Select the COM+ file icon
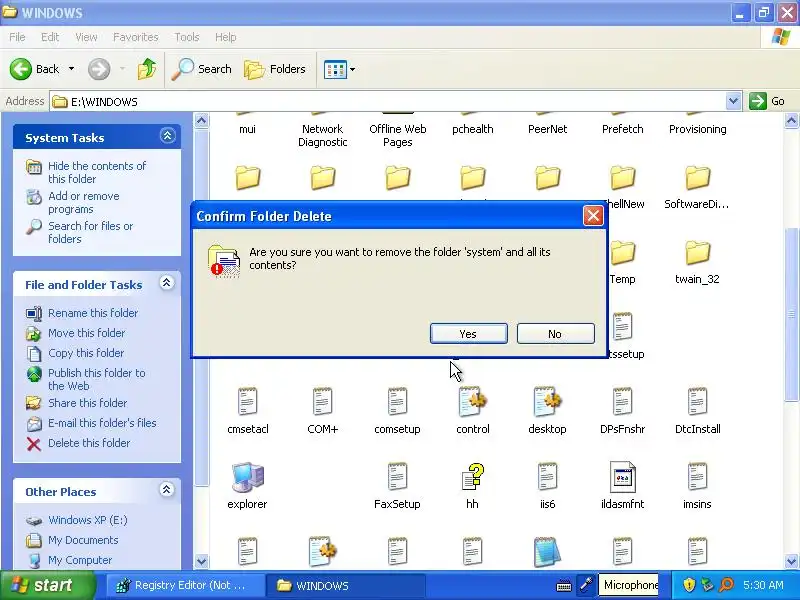This screenshot has height=600, width=800. [x=322, y=402]
